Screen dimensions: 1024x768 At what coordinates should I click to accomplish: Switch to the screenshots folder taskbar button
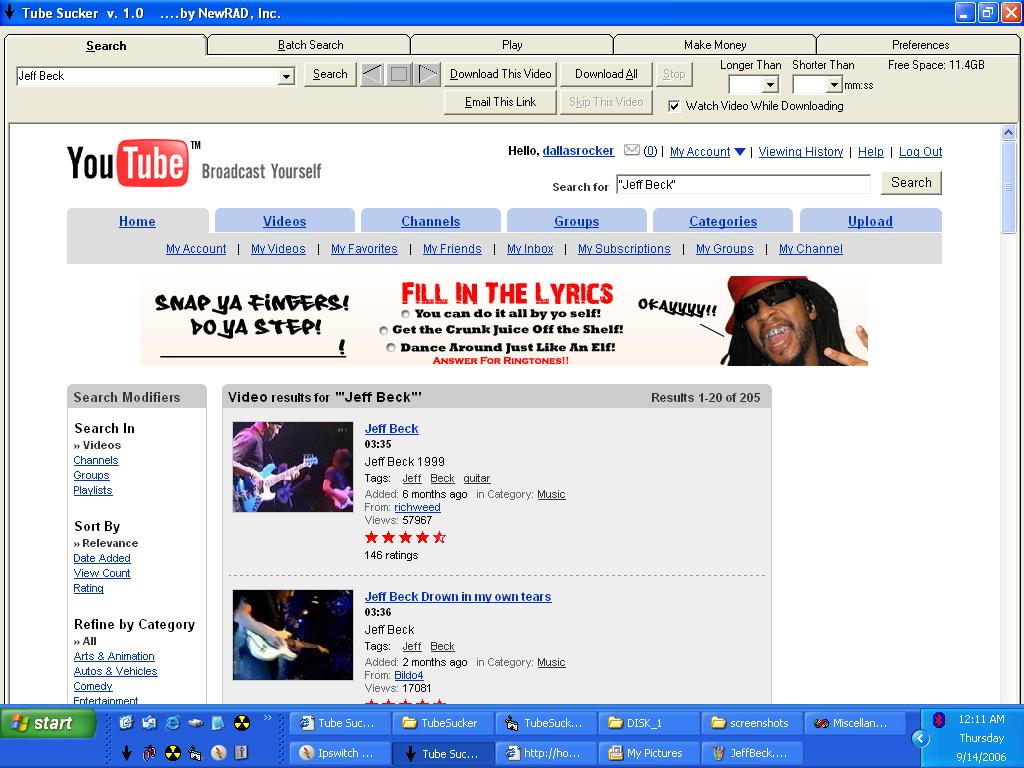pos(751,723)
